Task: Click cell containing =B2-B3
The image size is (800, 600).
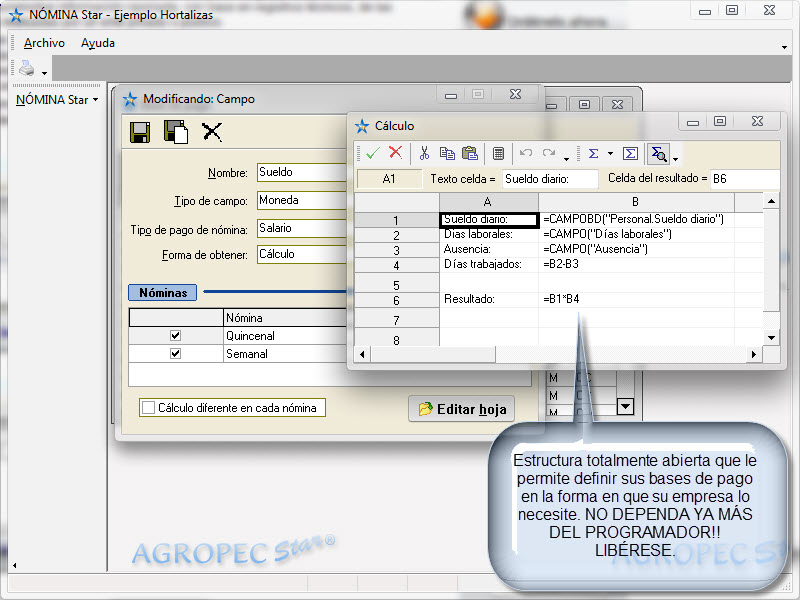Action: point(636,264)
